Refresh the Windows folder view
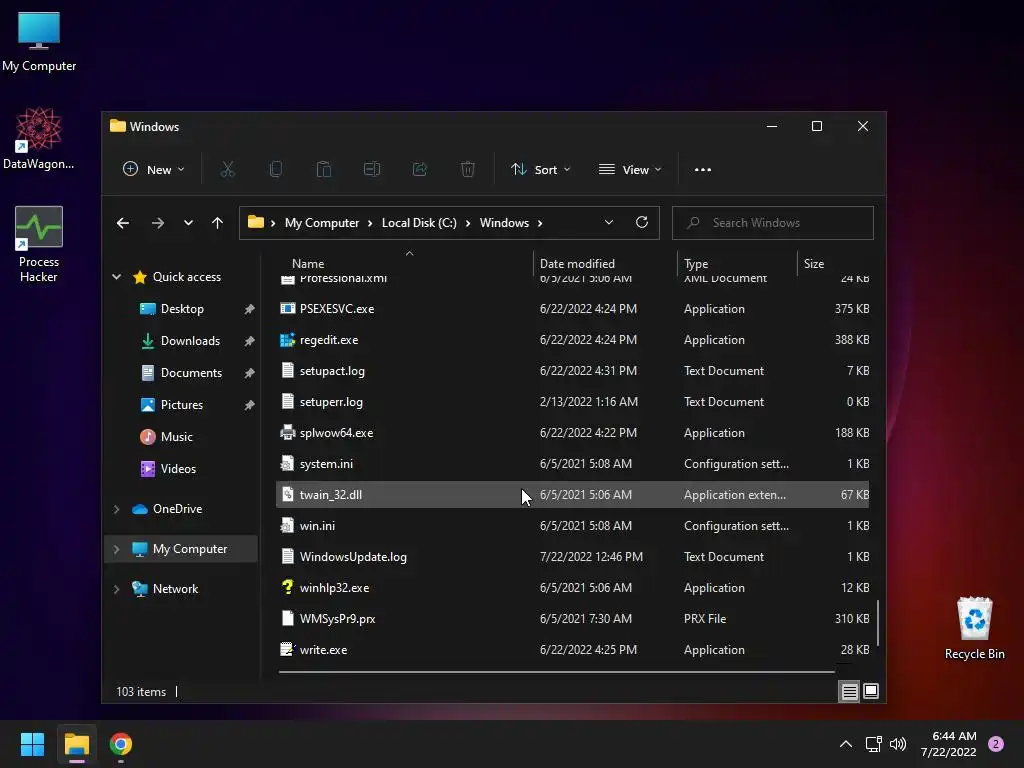Image resolution: width=1024 pixels, height=768 pixels. [x=642, y=223]
